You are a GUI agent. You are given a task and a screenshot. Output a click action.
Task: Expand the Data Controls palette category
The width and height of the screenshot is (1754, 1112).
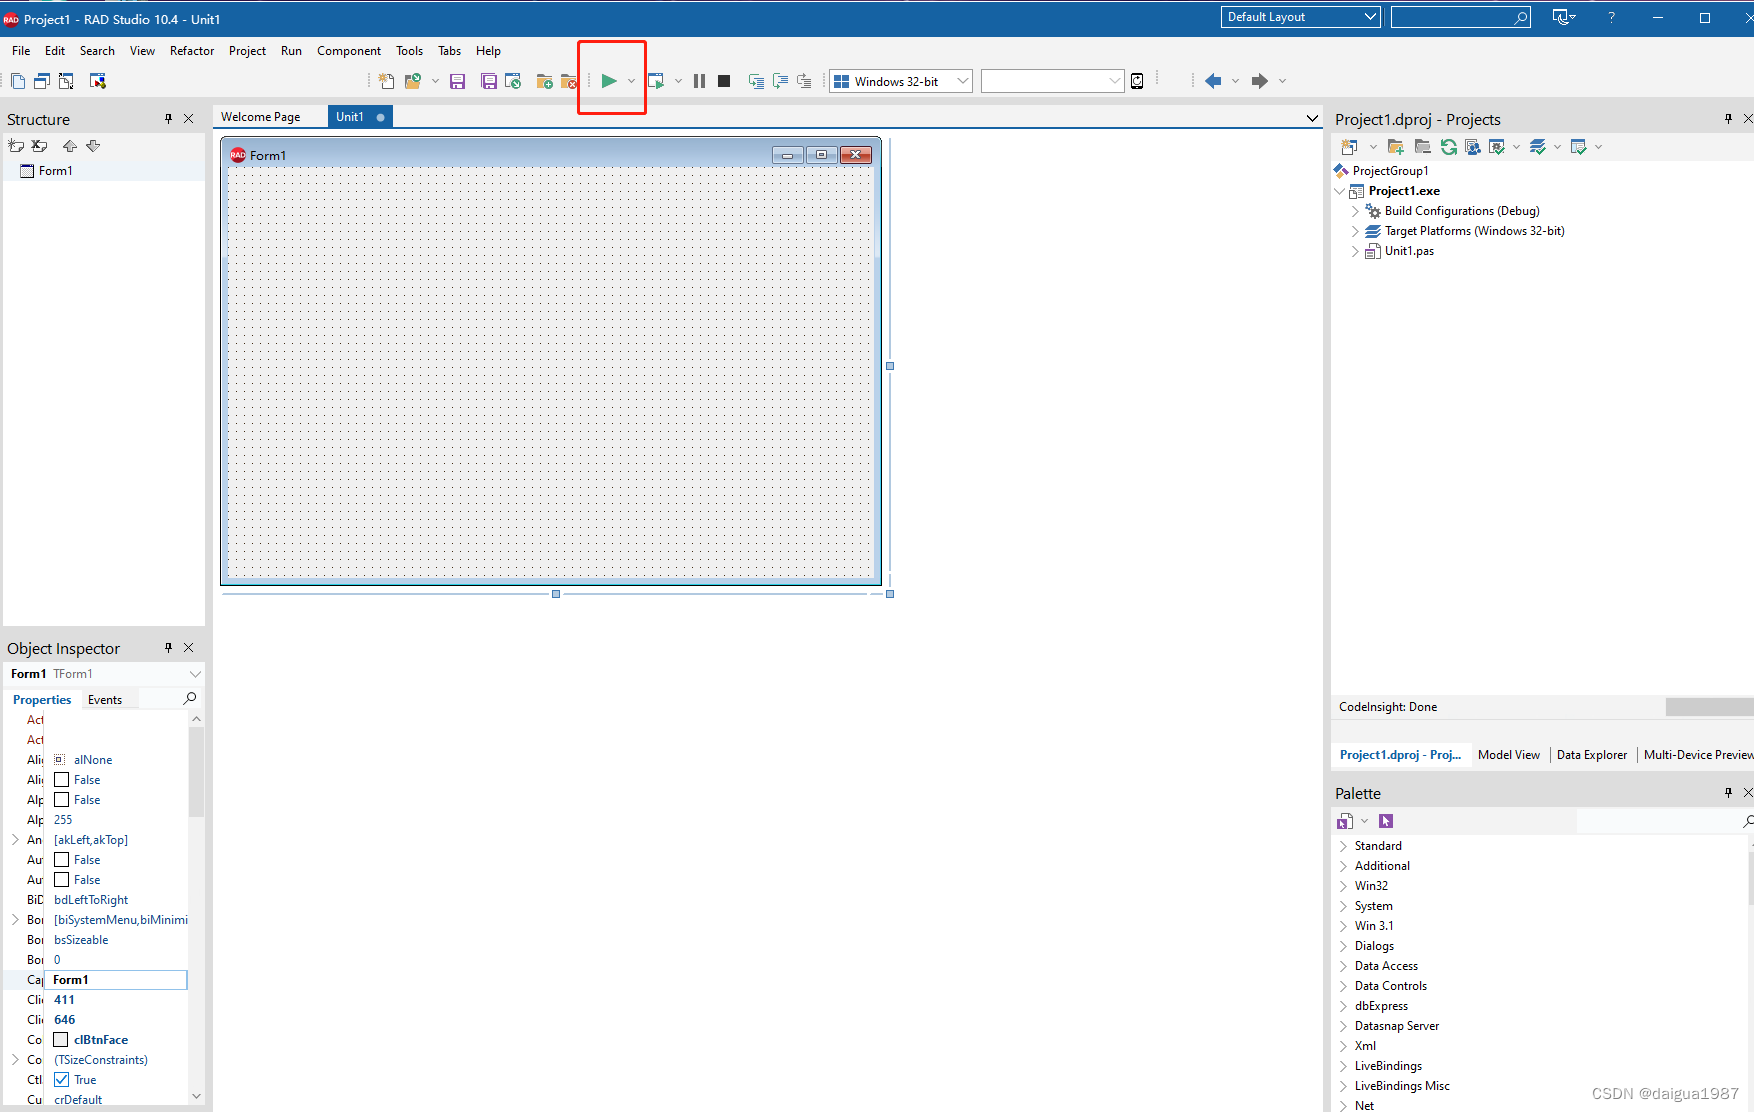click(1344, 986)
